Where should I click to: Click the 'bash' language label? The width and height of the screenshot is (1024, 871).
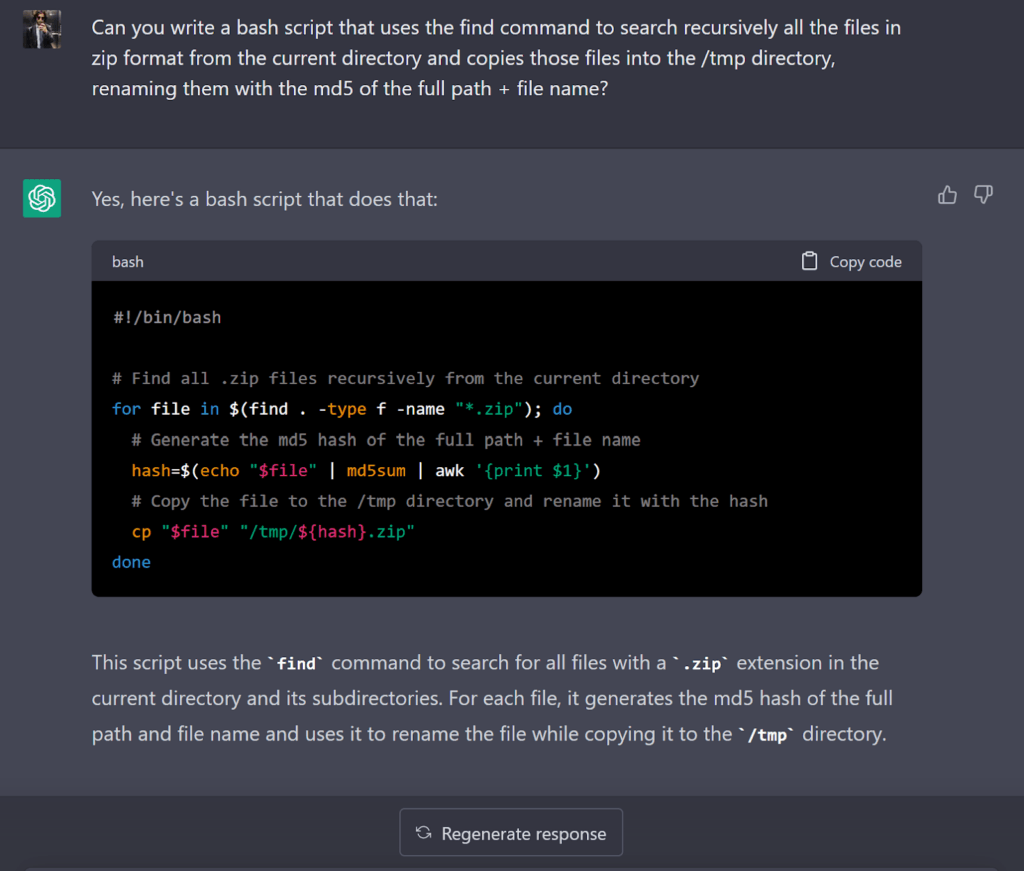click(x=127, y=262)
